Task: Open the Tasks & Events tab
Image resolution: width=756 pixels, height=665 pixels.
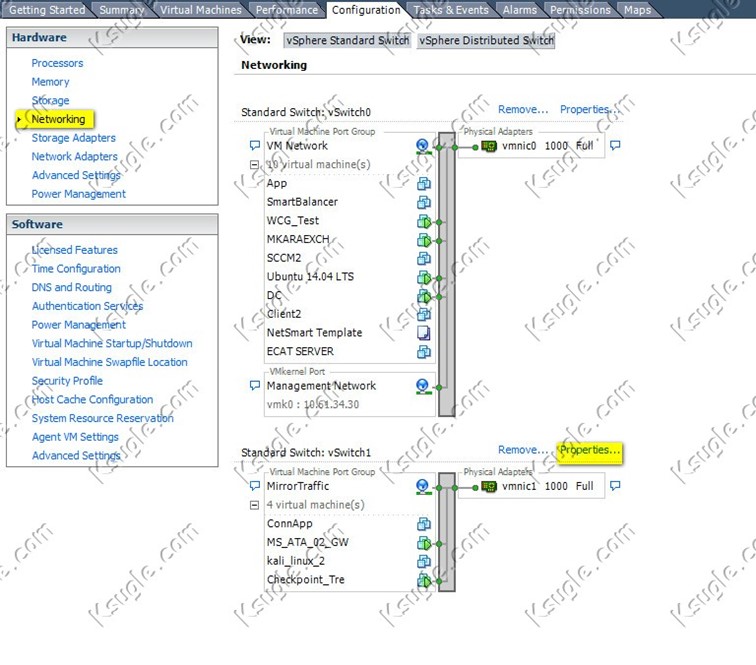Action: (451, 10)
